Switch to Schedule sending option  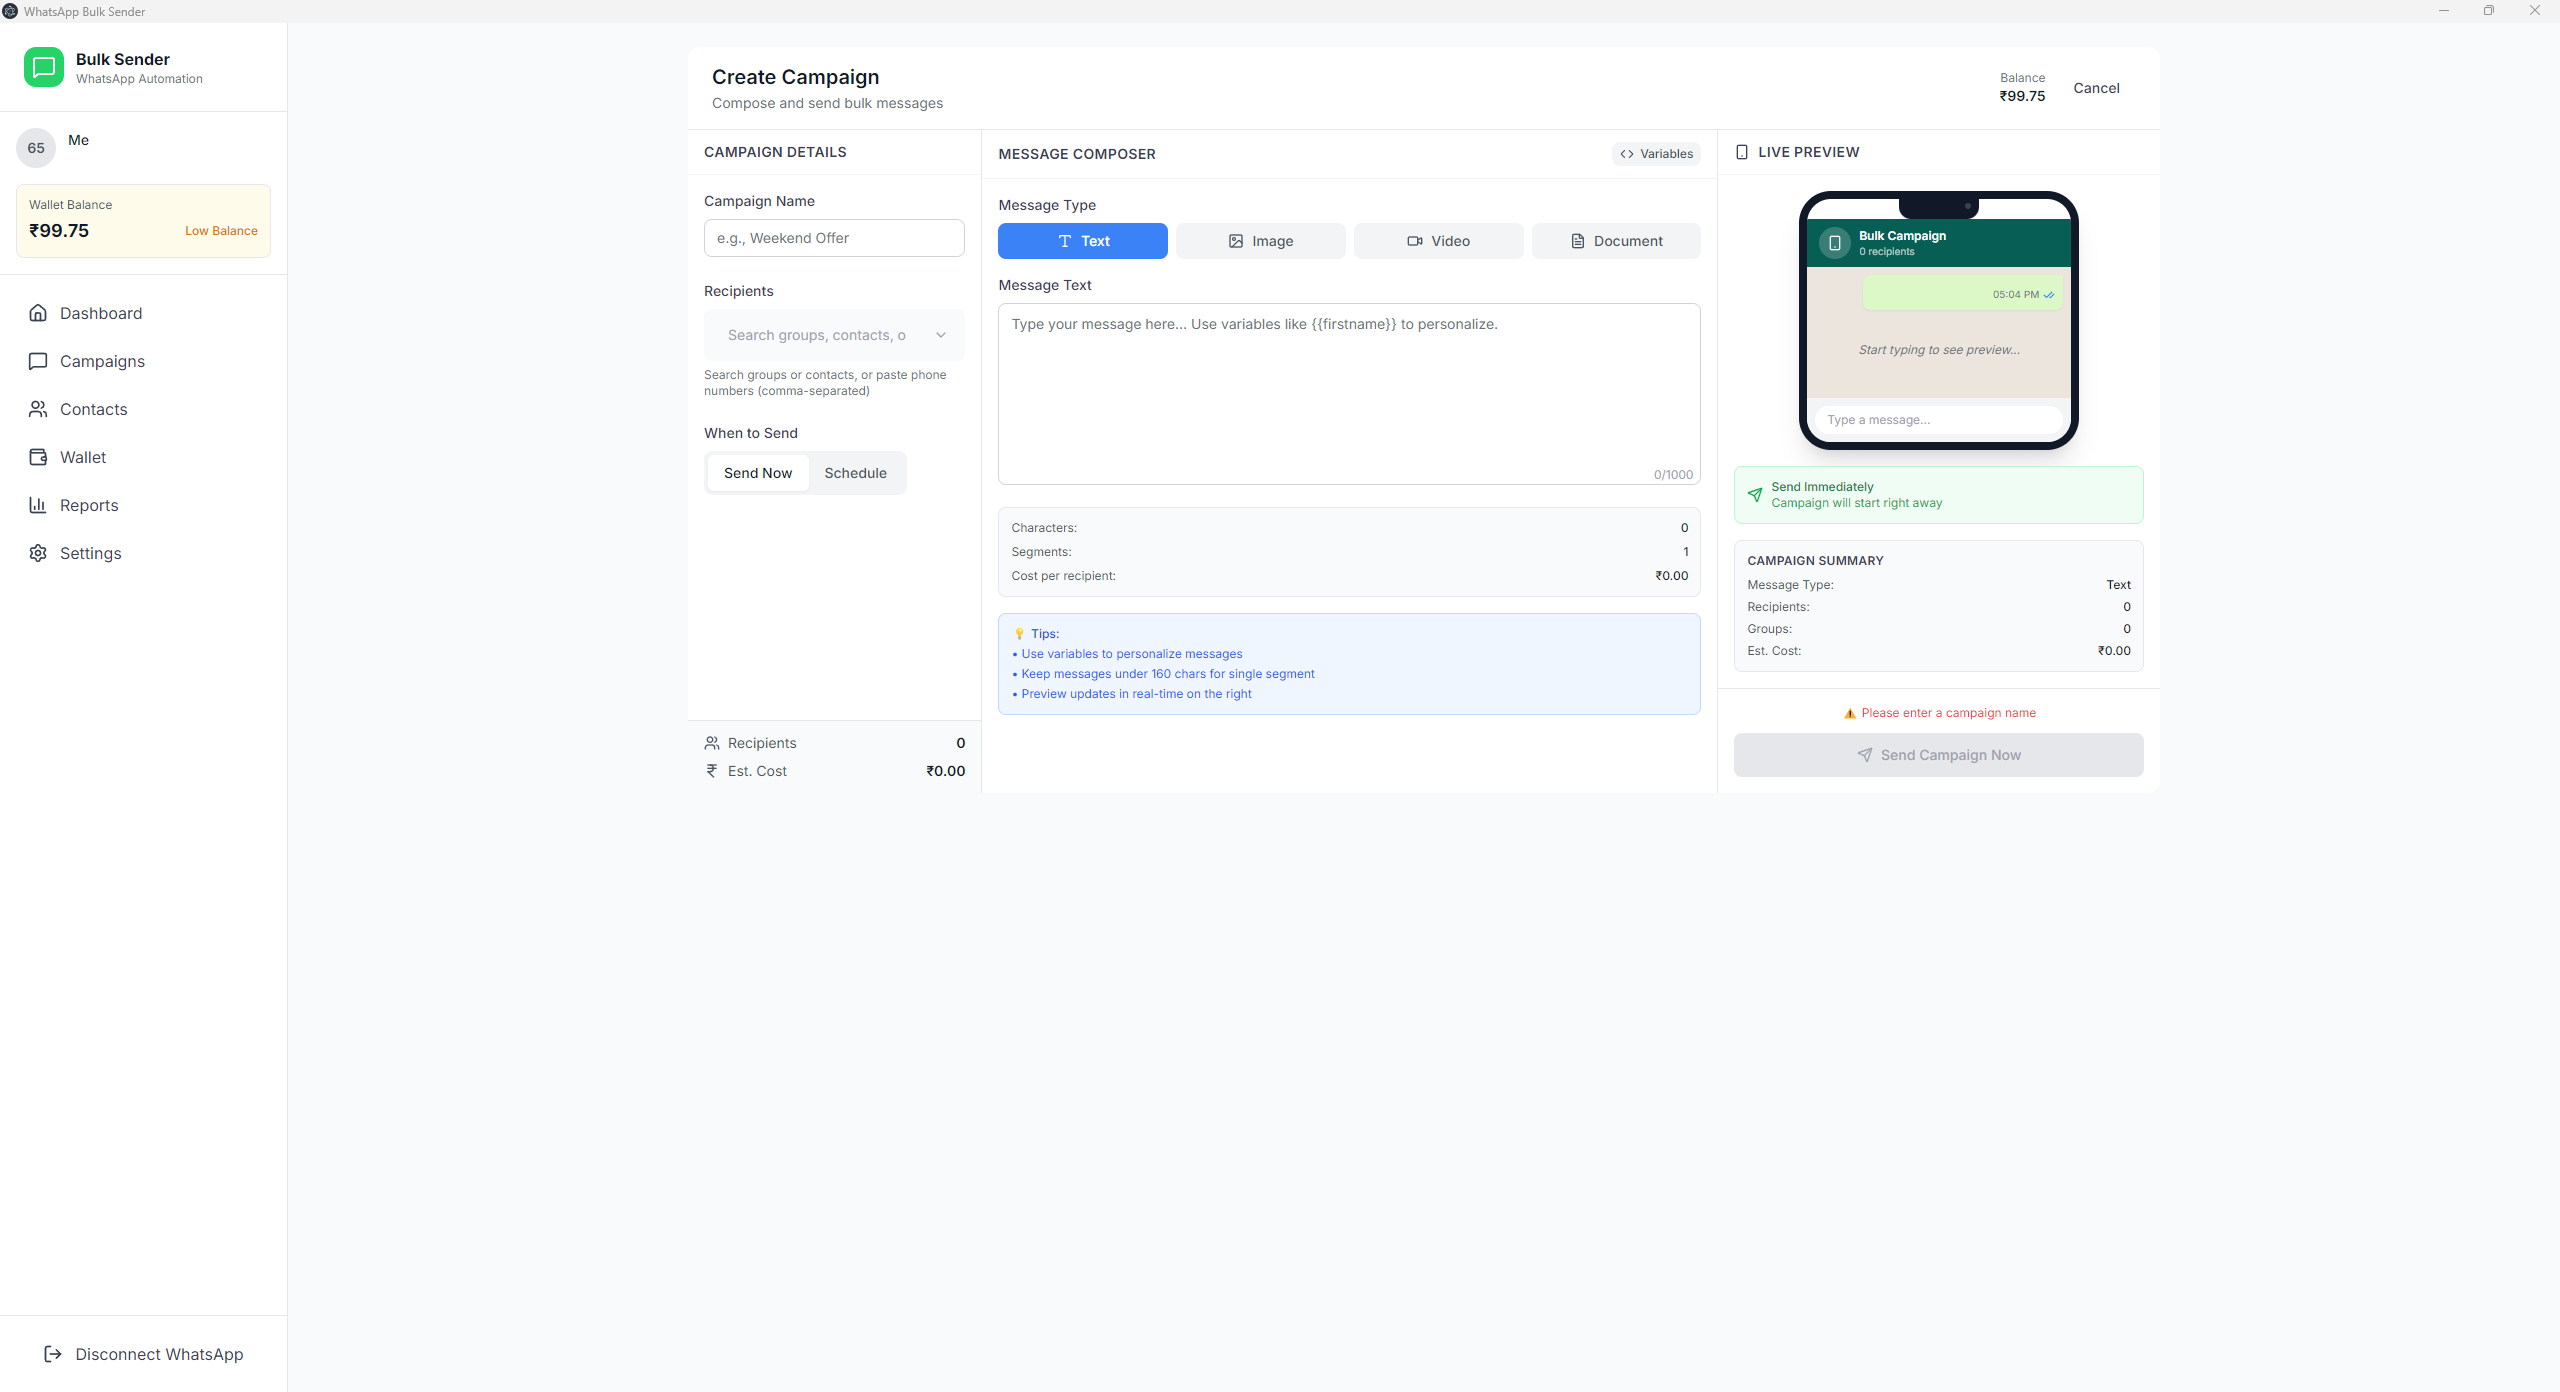click(x=855, y=472)
